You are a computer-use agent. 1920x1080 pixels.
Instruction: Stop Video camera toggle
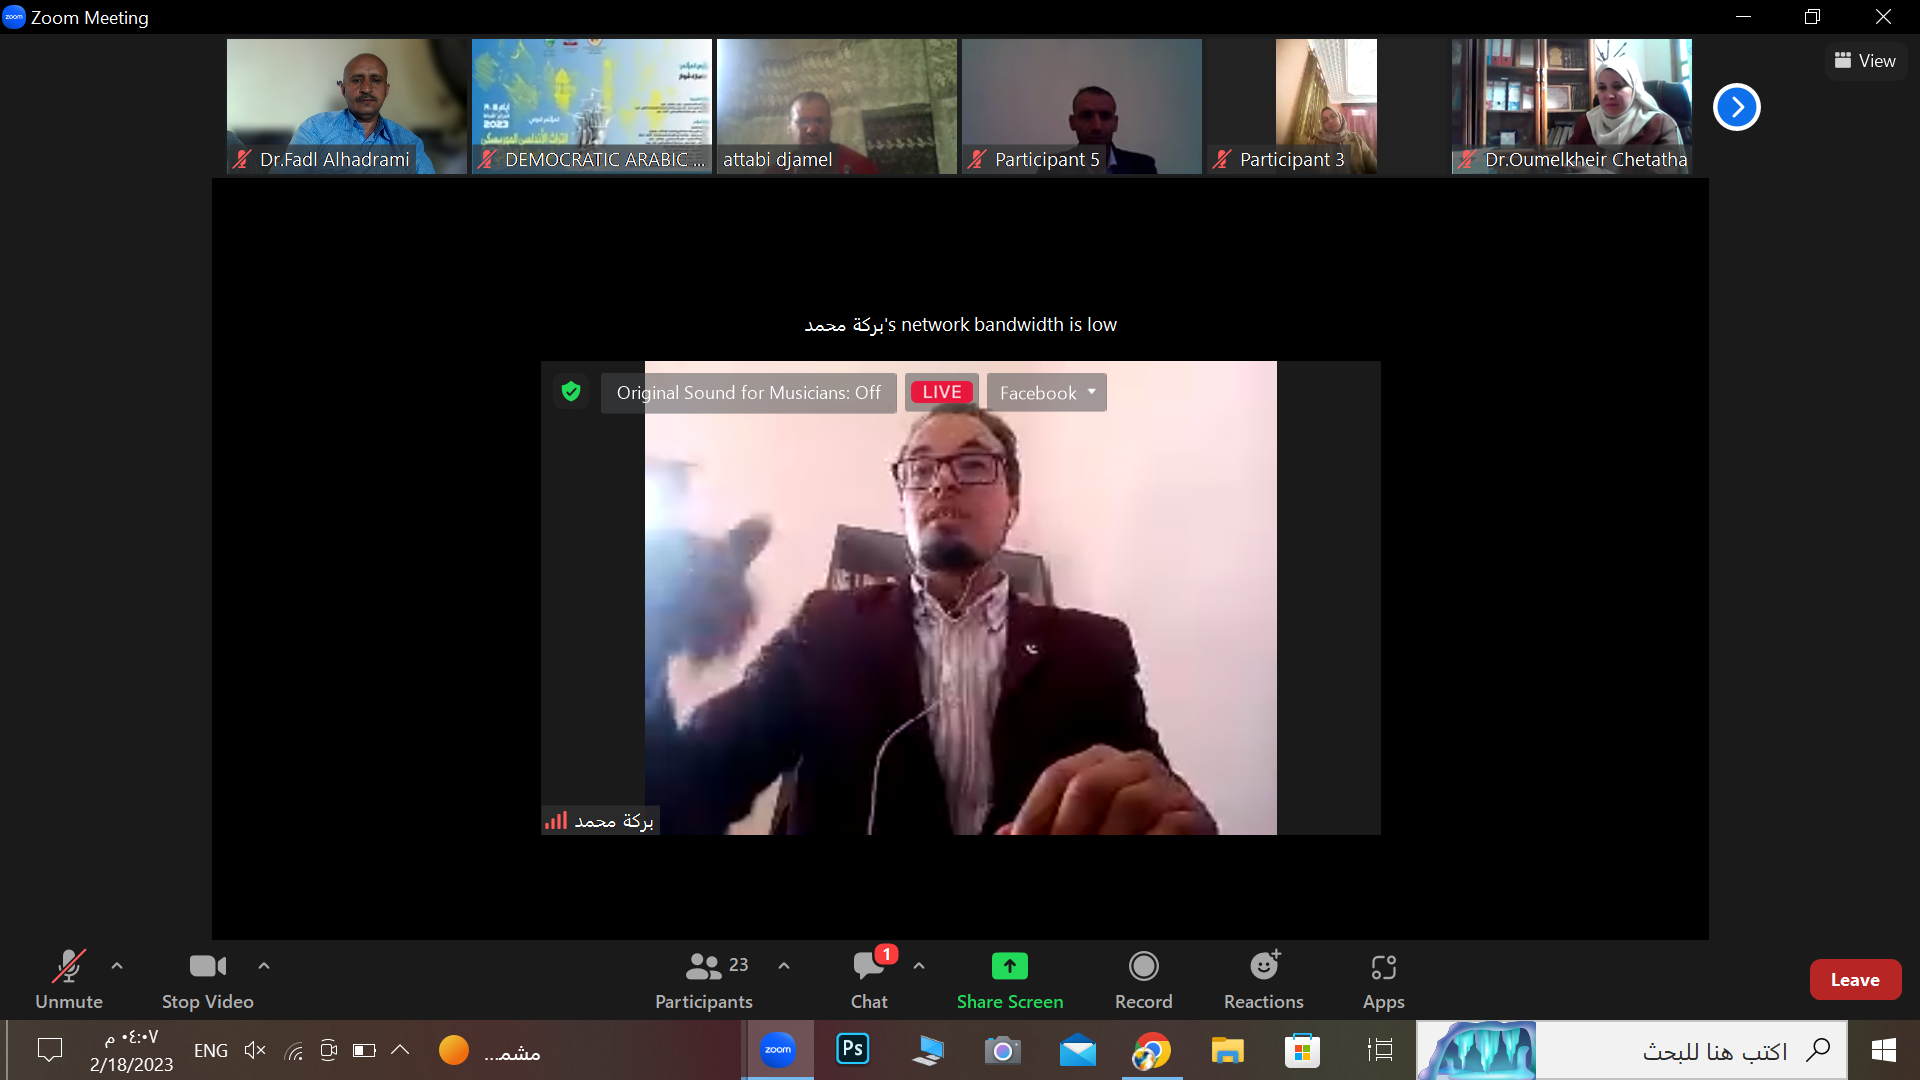[207, 967]
